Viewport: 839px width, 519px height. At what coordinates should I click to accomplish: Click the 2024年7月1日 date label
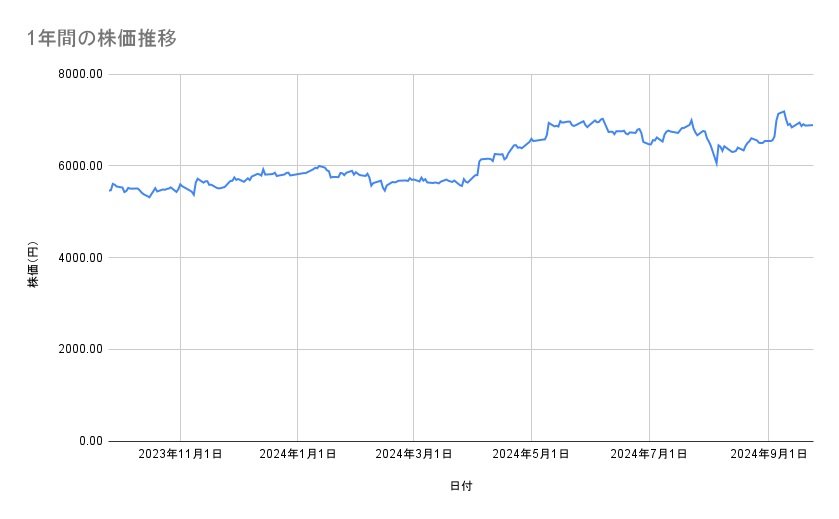(x=650, y=454)
